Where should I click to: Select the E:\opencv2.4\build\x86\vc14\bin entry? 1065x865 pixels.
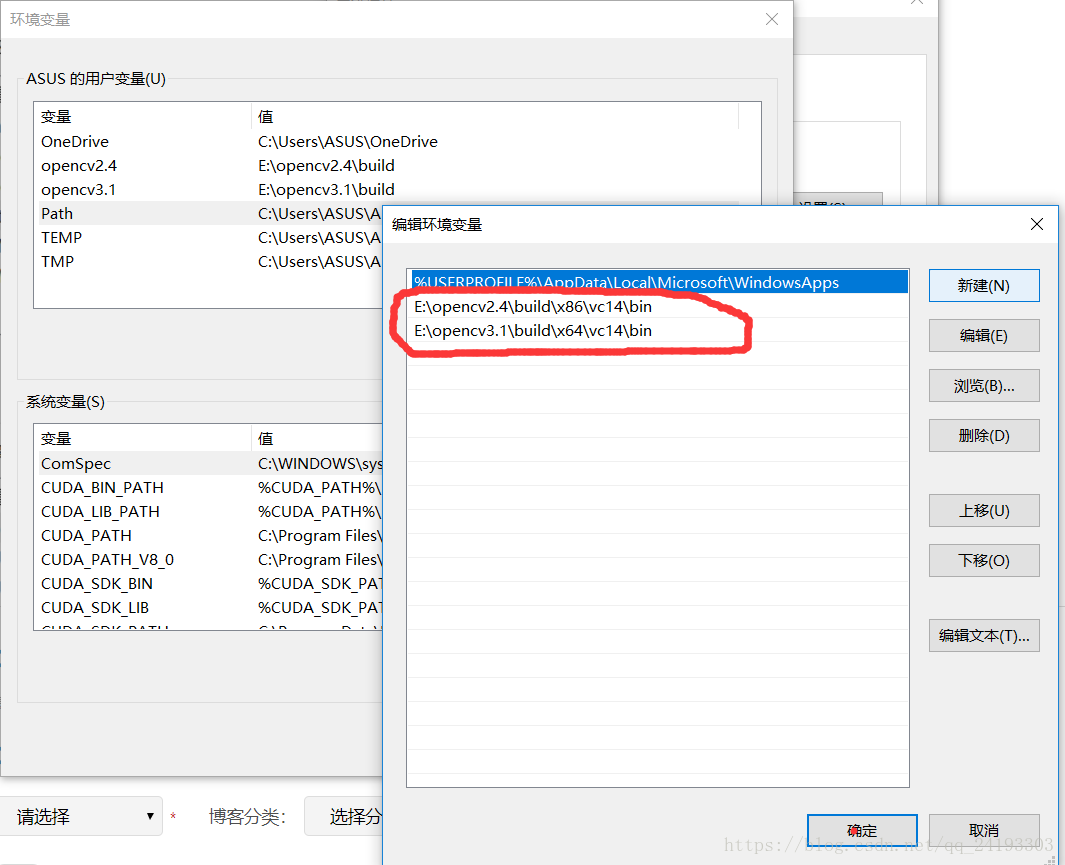tap(660, 306)
